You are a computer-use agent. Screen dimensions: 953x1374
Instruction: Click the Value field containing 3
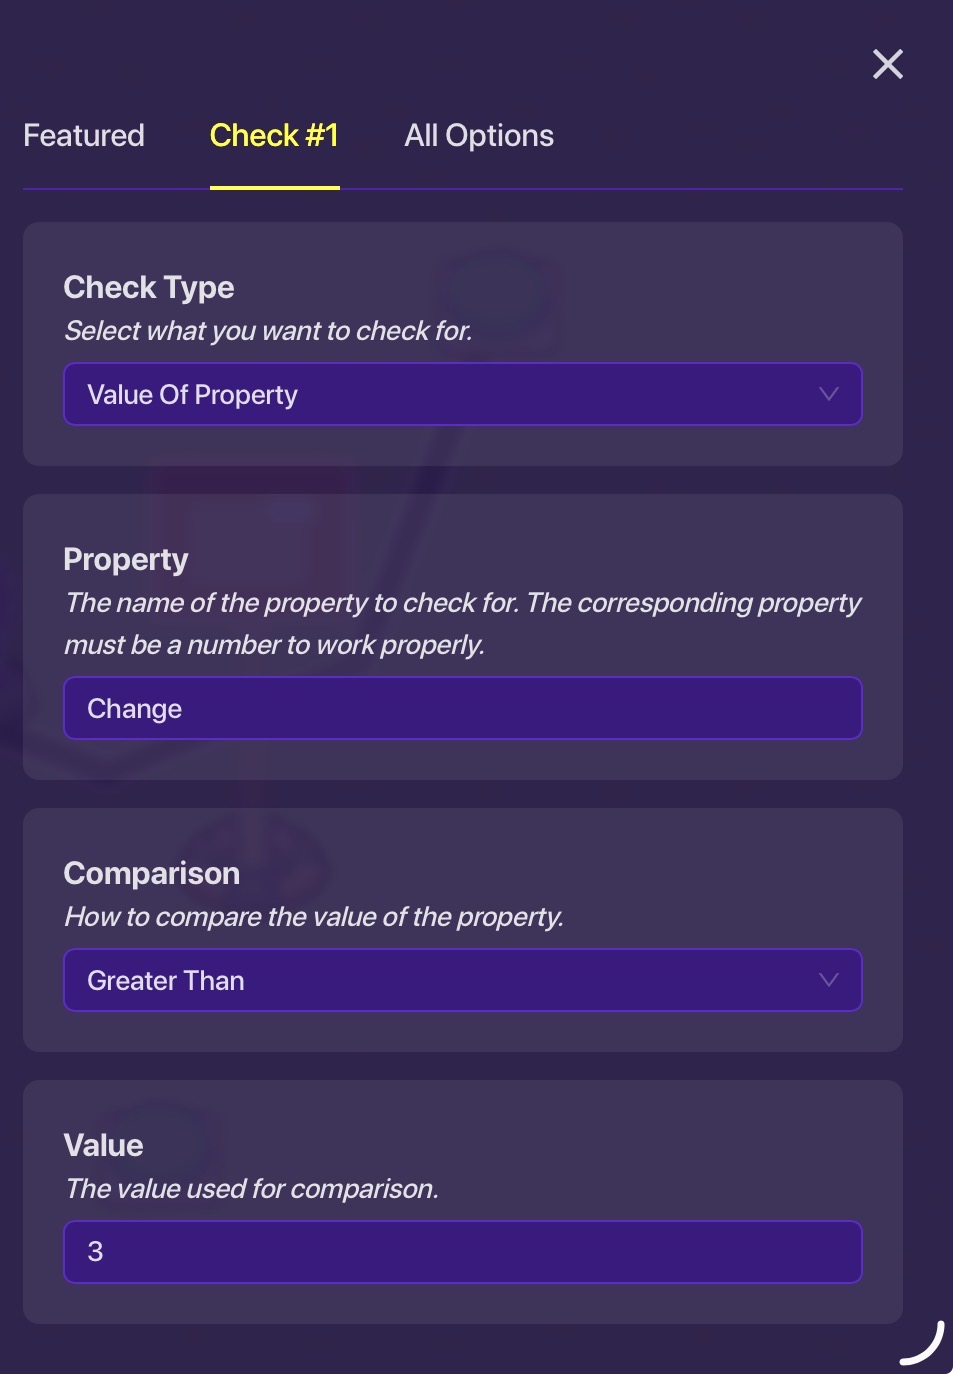[462, 1252]
